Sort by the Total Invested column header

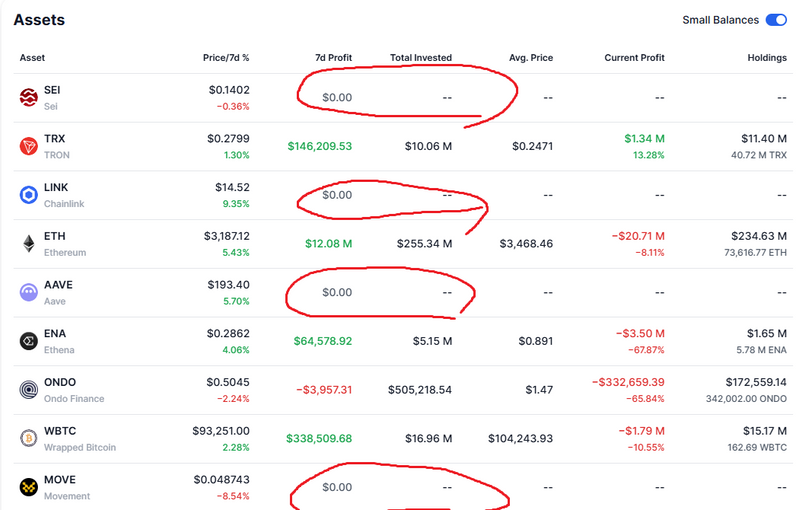coord(420,58)
